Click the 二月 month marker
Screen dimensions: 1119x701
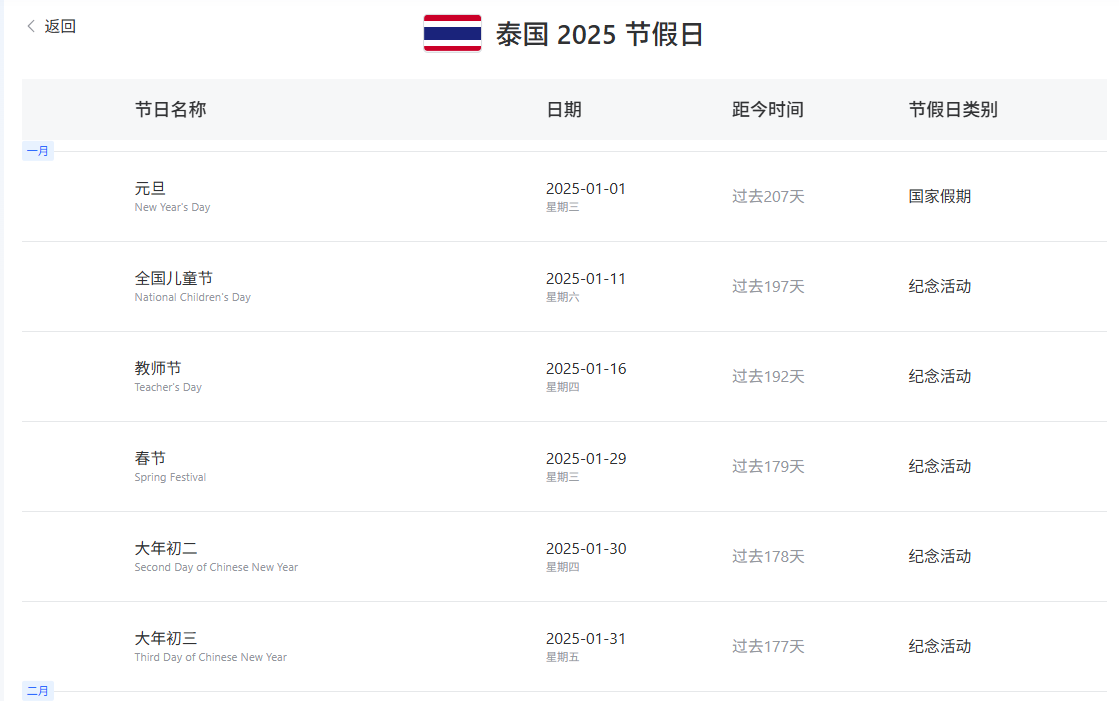pos(37,691)
